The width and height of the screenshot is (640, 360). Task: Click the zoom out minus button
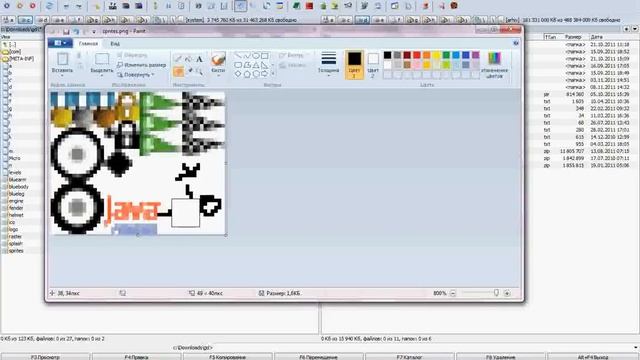[x=453, y=293]
